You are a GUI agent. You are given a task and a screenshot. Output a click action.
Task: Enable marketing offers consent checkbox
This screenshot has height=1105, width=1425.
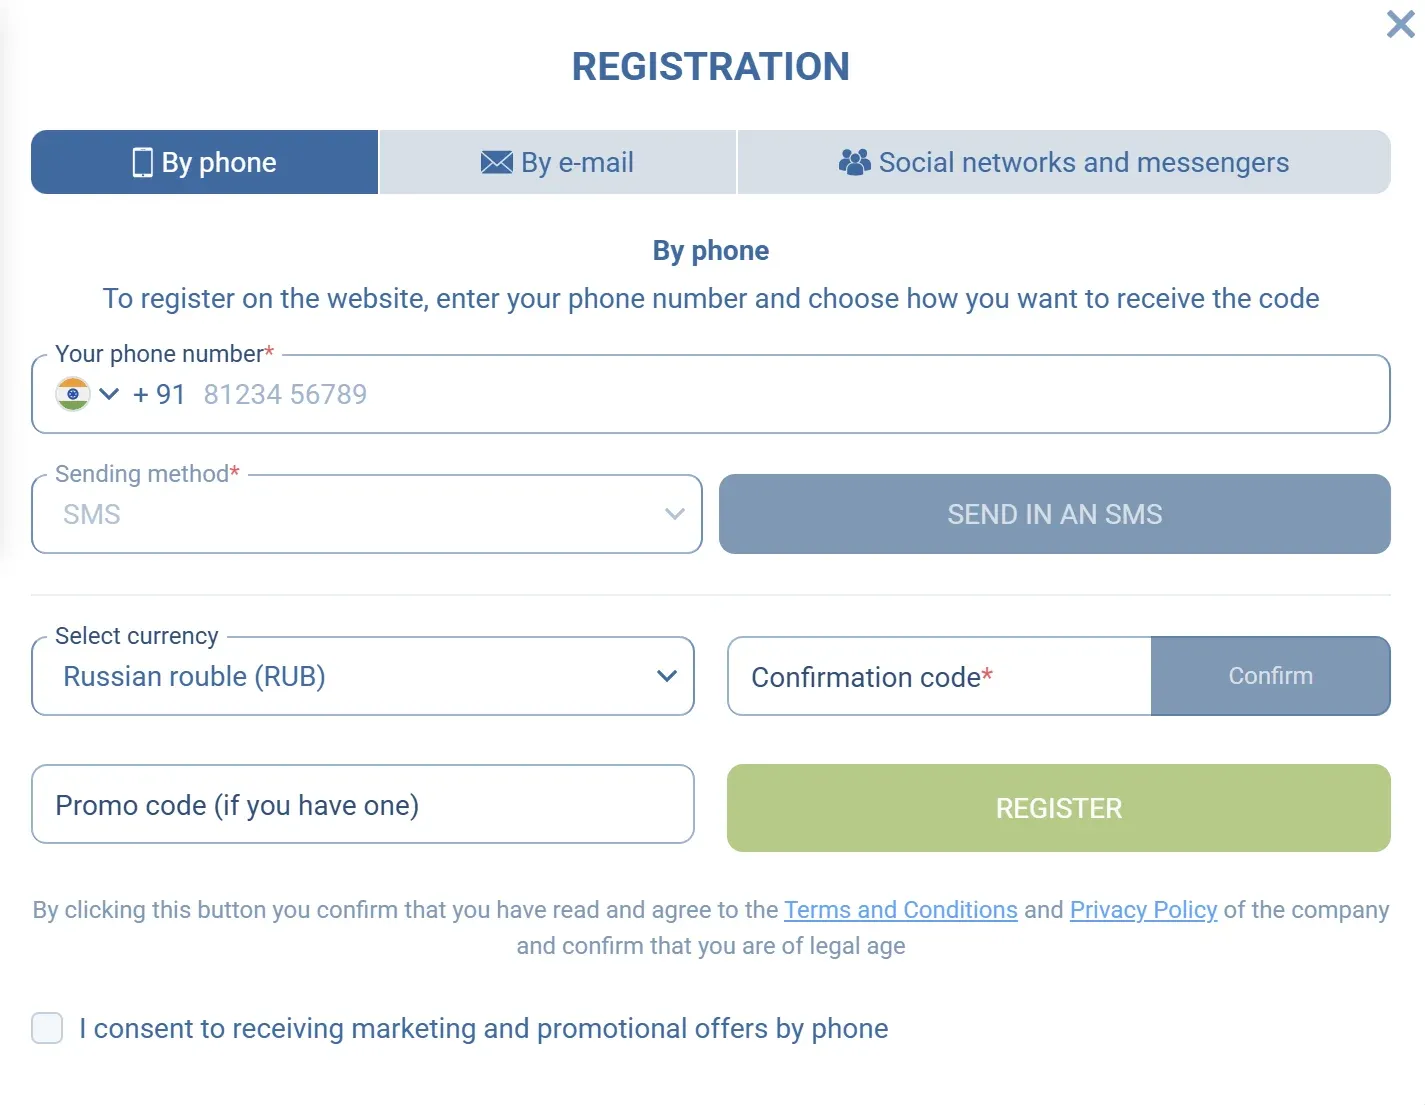(x=47, y=1028)
